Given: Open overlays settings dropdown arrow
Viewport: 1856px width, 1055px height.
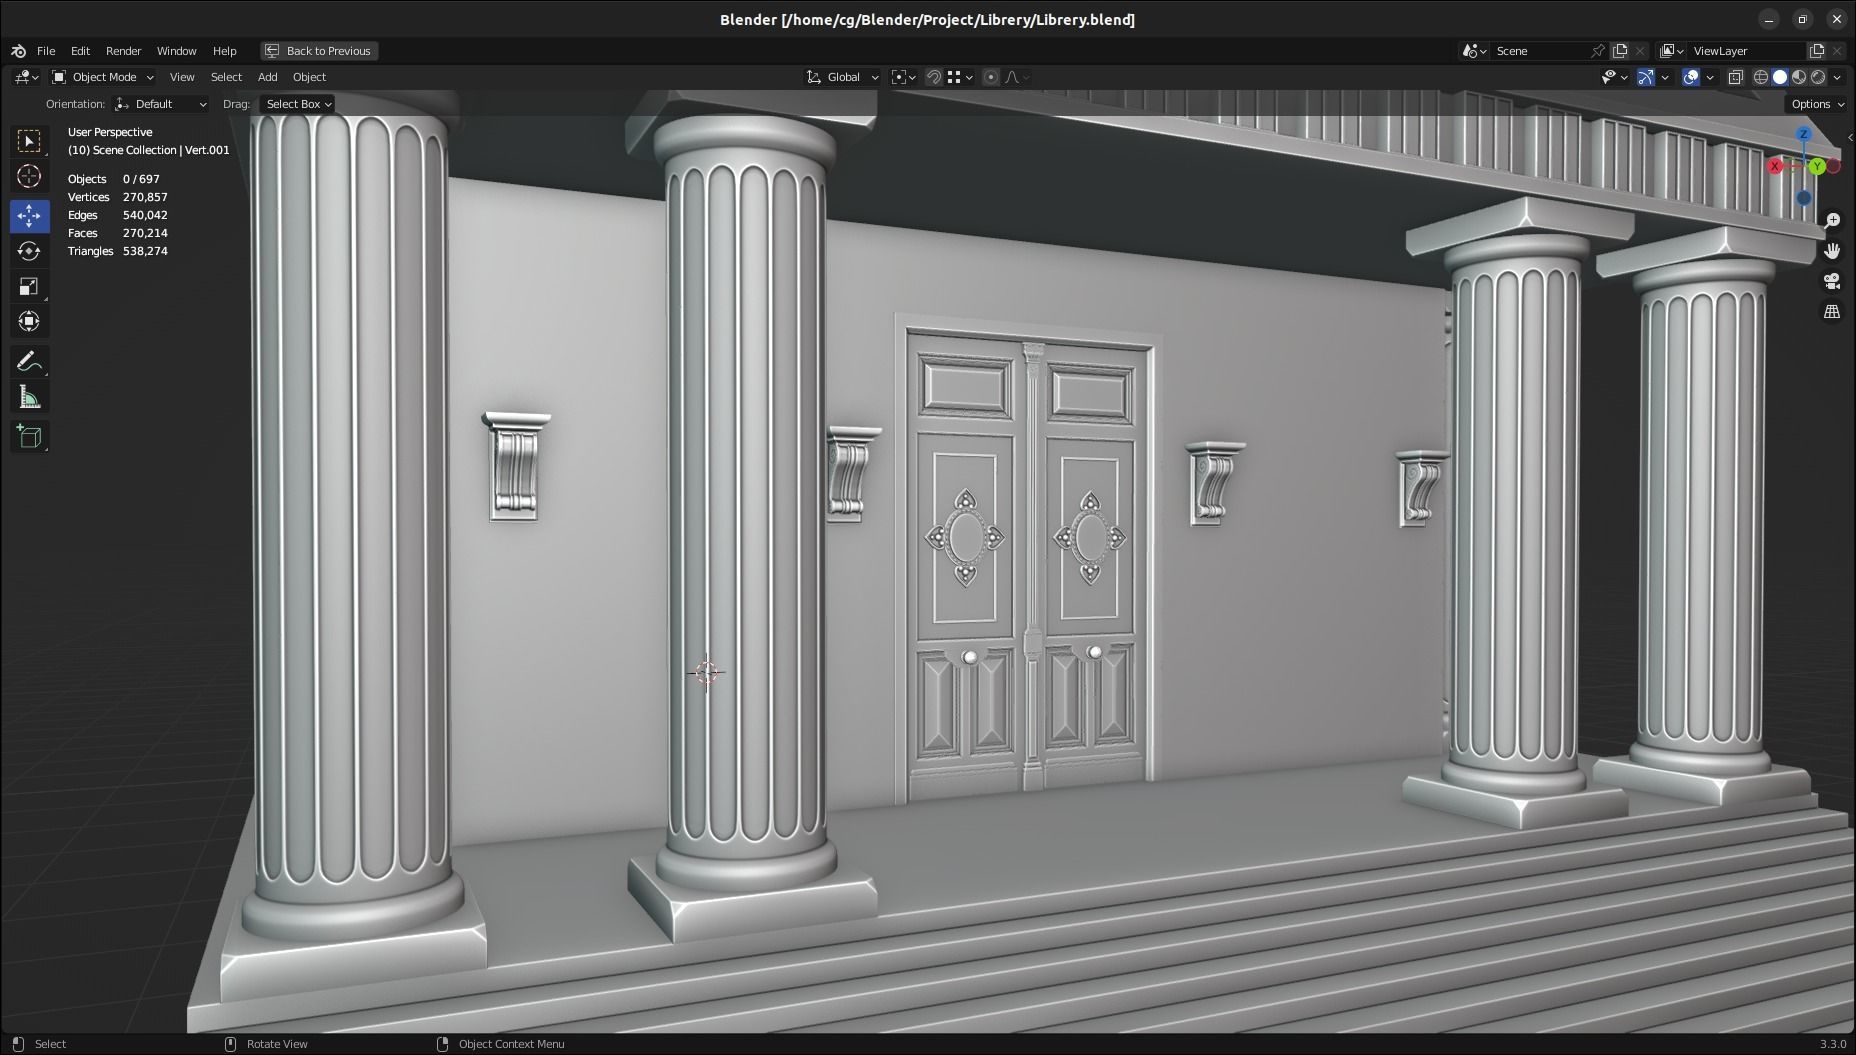Looking at the screenshot, I should pyautogui.click(x=1711, y=77).
